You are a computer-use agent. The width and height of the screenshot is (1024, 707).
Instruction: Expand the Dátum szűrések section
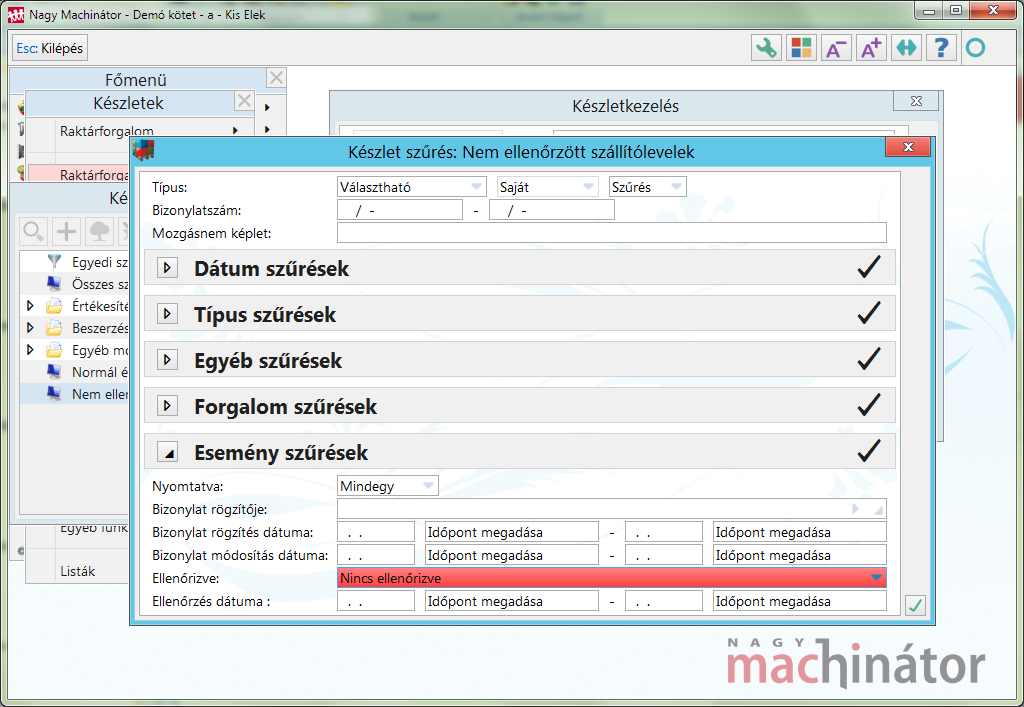[167, 268]
